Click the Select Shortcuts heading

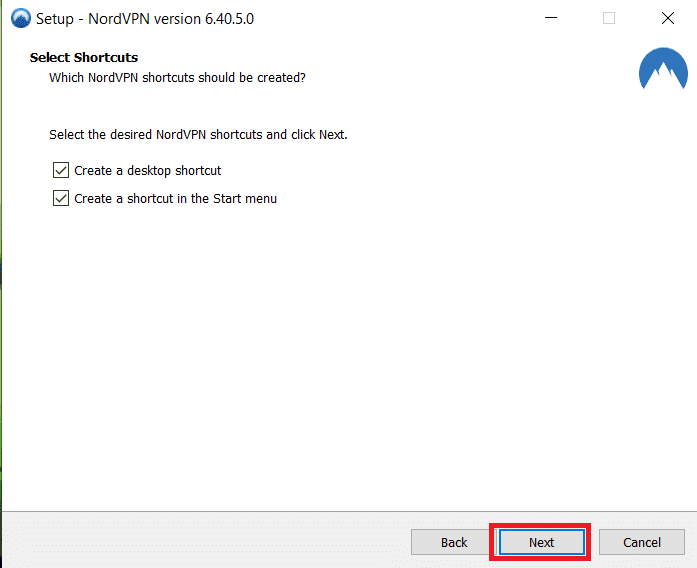coord(84,57)
